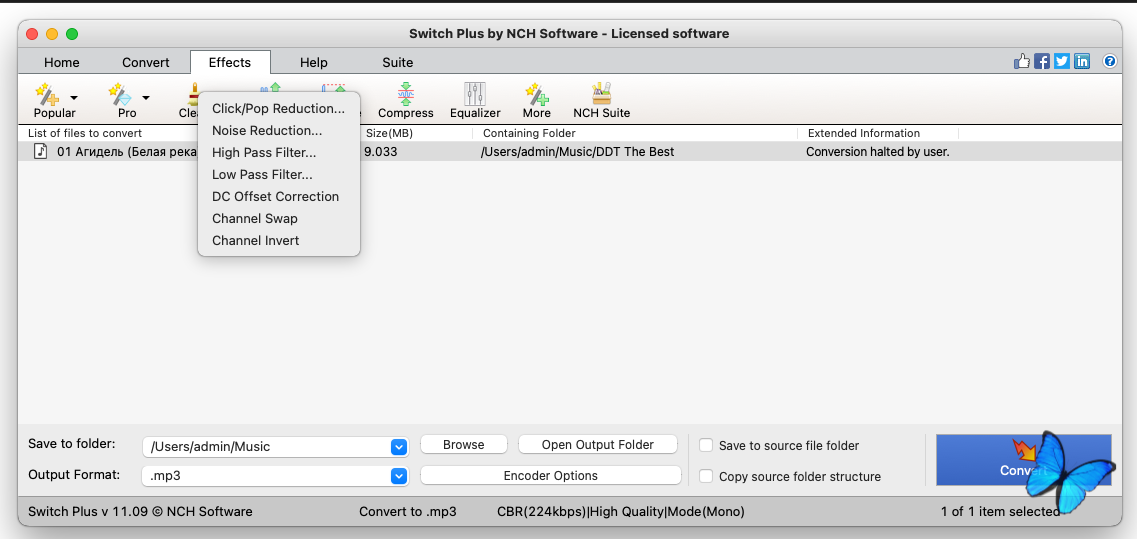Screen dimensions: 1137x539
Task: Enable Save to source file folder
Action: pos(707,446)
